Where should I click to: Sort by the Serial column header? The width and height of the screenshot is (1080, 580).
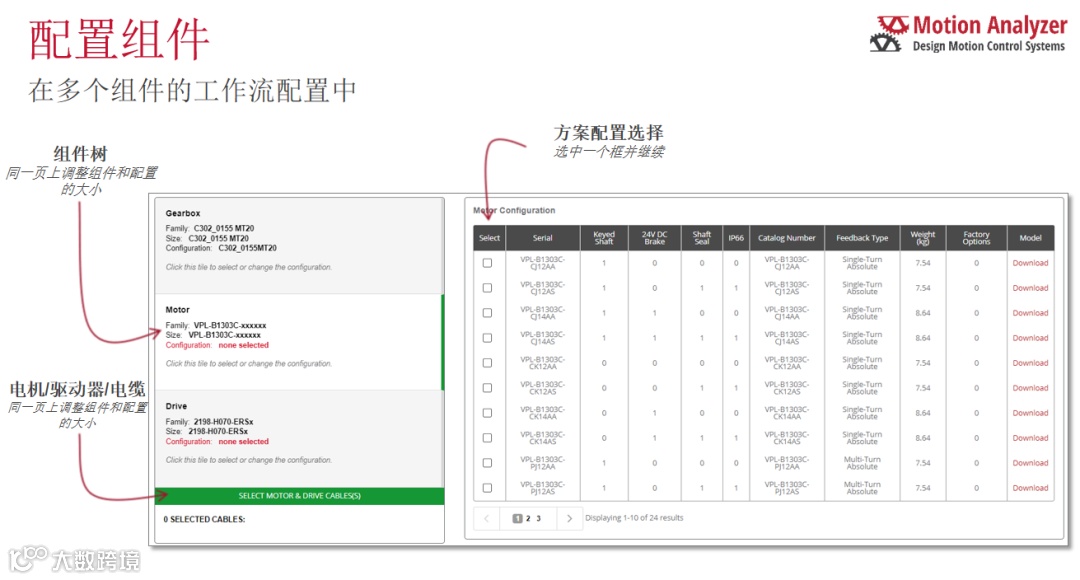click(542, 238)
